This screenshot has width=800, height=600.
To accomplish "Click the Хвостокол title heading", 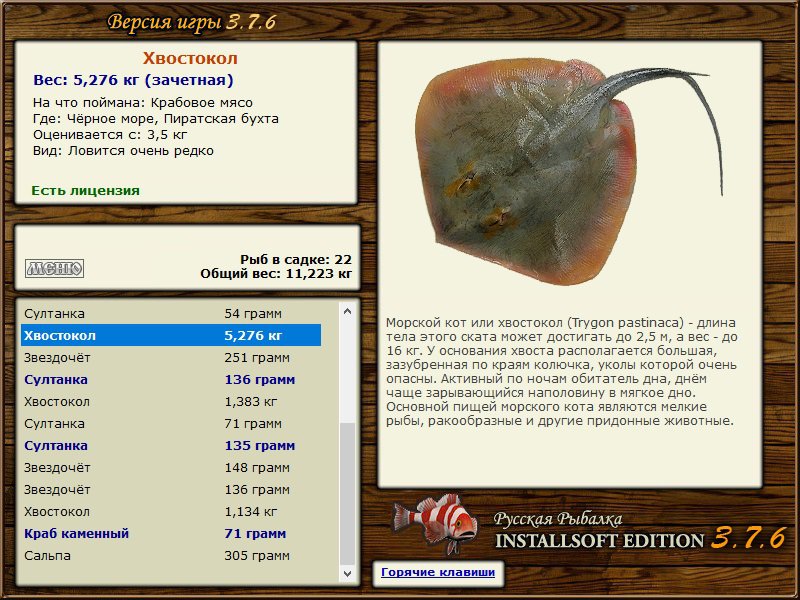I will [190, 58].
